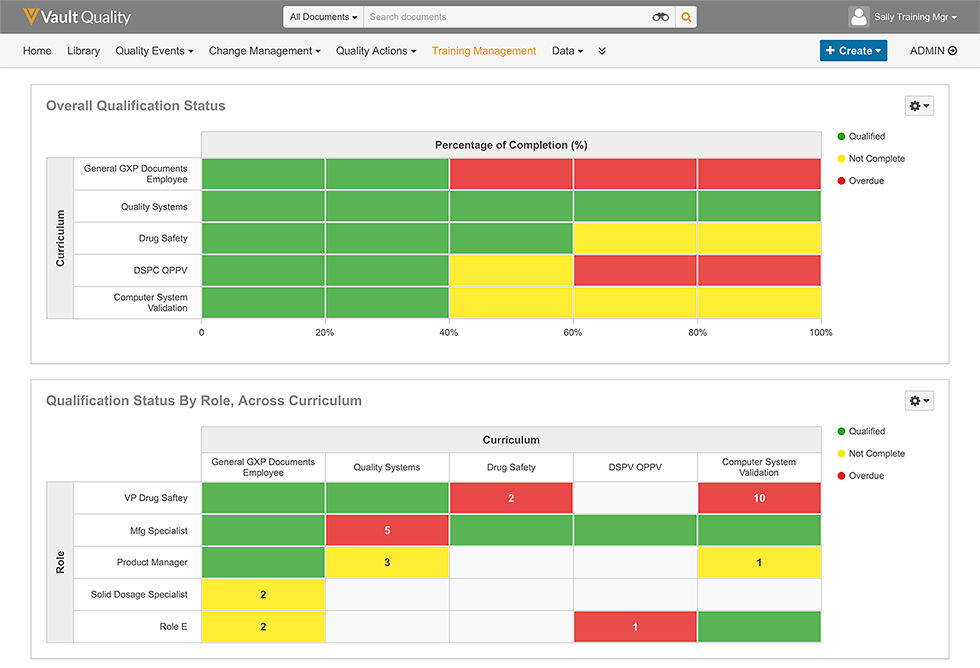Viewport: 980px width, 668px height.
Task: Click the binoculars advanced search icon
Action: (660, 17)
